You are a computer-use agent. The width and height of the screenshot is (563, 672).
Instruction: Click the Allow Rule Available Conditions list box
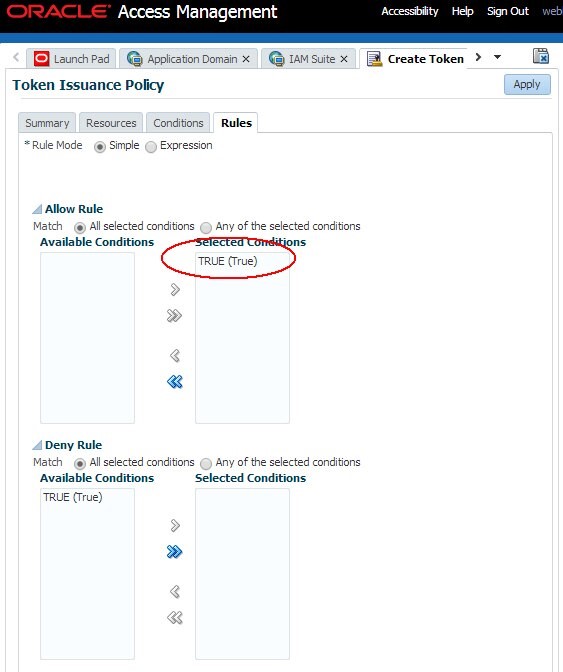pos(87,338)
